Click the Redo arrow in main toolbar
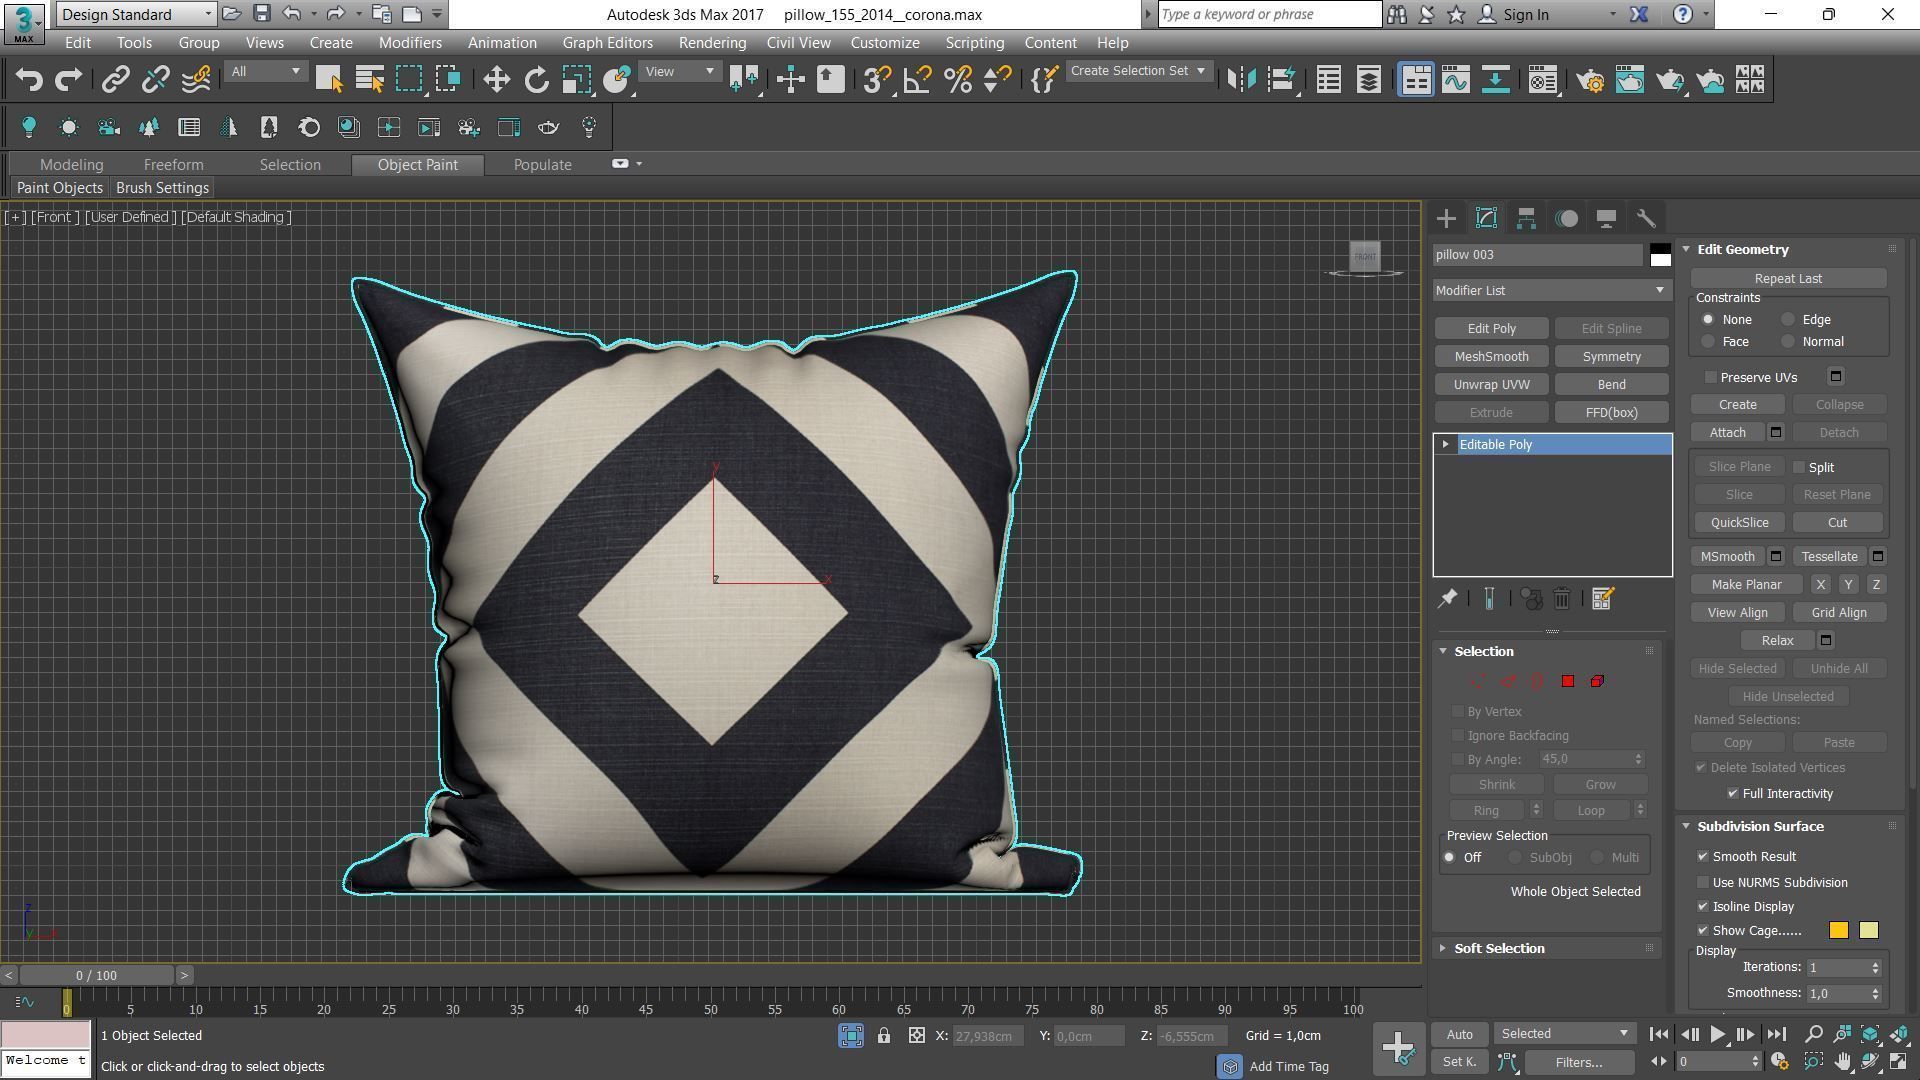This screenshot has width=1920, height=1080. (68, 79)
